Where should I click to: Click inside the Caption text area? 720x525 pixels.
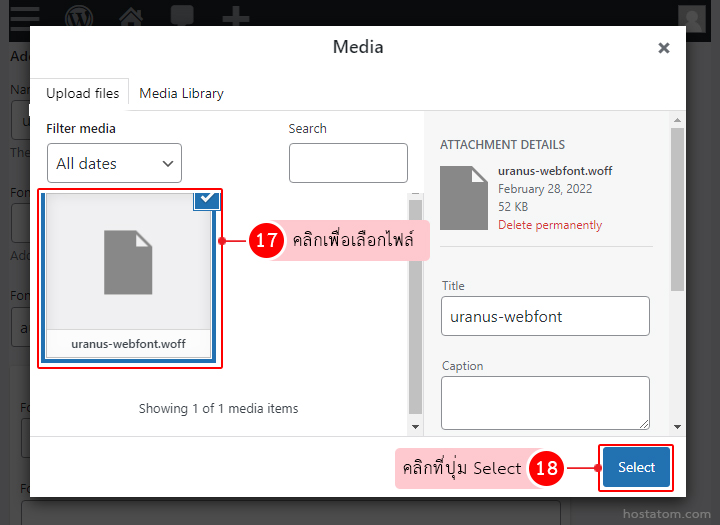point(545,402)
